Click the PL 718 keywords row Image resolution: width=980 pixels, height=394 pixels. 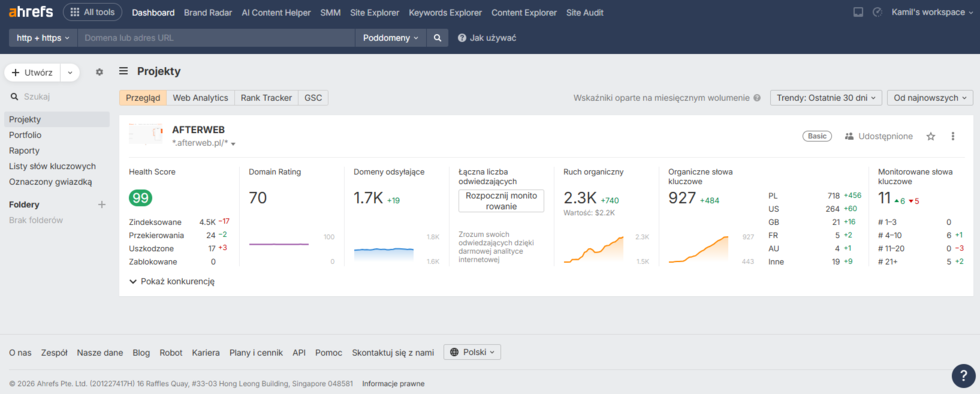pos(814,196)
